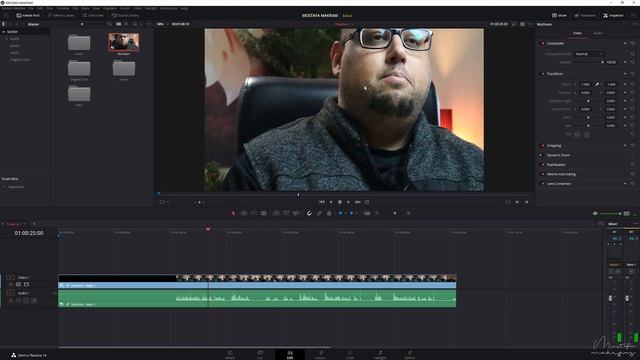Add a blue marker at playhead

pyautogui.click(x=351, y=213)
